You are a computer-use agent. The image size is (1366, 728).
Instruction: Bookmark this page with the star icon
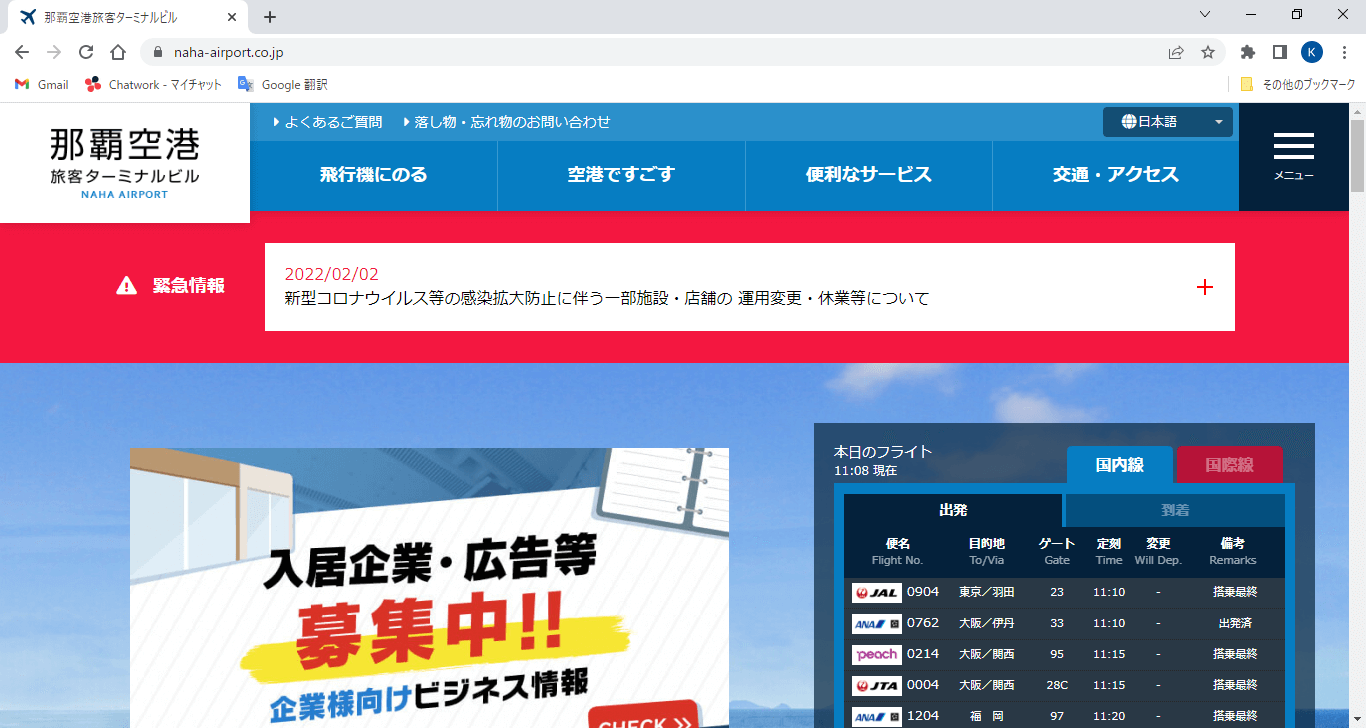click(1208, 52)
